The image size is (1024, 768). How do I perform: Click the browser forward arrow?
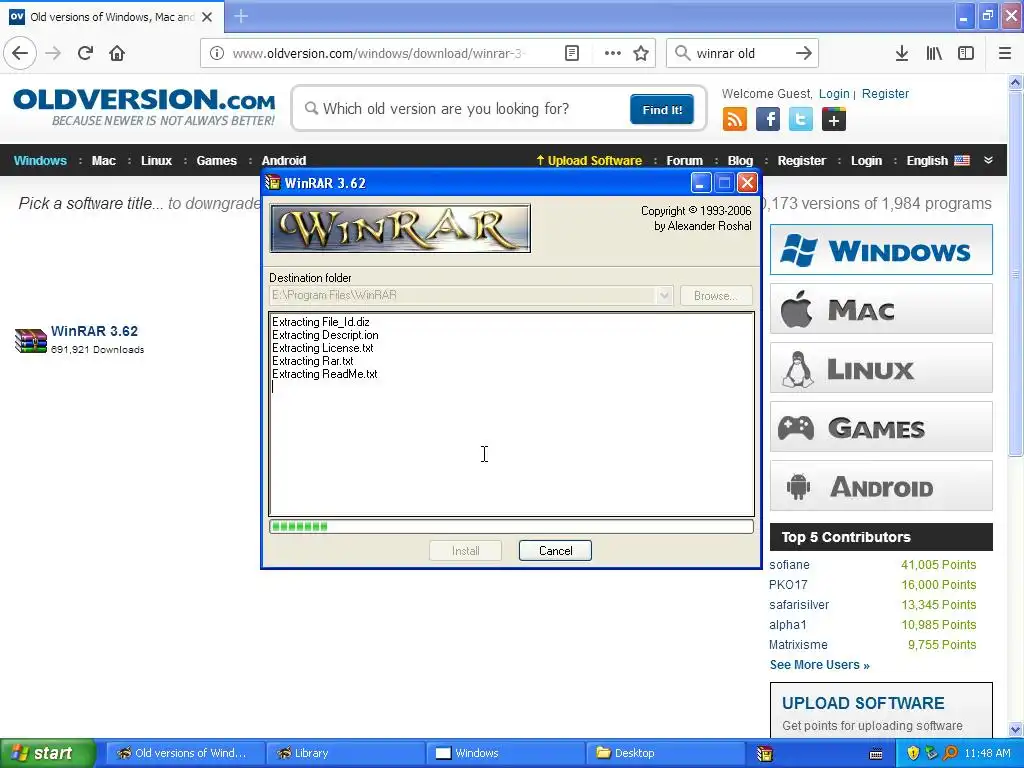point(53,53)
